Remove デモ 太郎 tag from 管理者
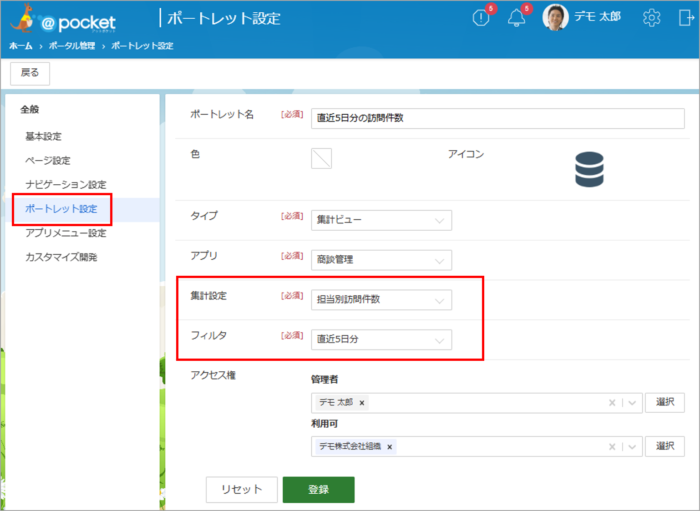This screenshot has width=700, height=511. pyautogui.click(x=361, y=403)
